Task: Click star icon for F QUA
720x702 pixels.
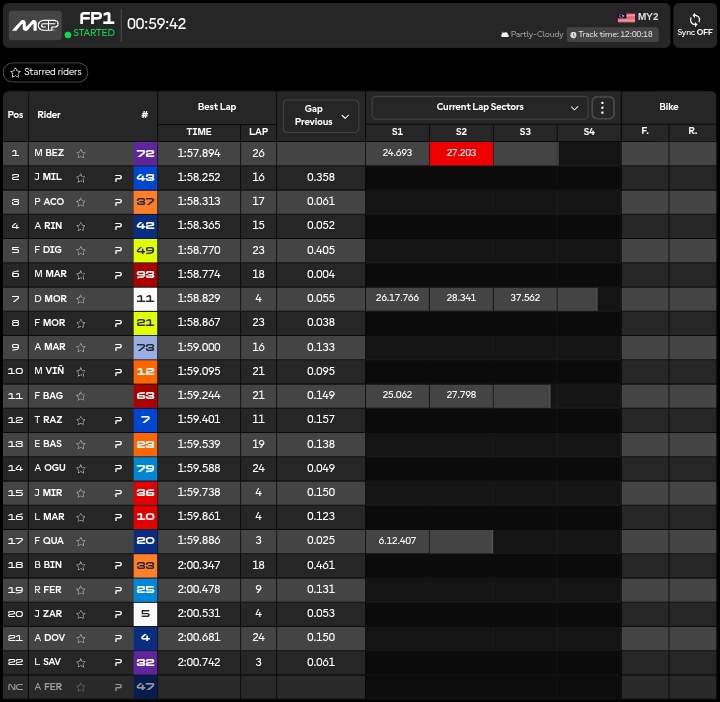Action: pos(81,542)
